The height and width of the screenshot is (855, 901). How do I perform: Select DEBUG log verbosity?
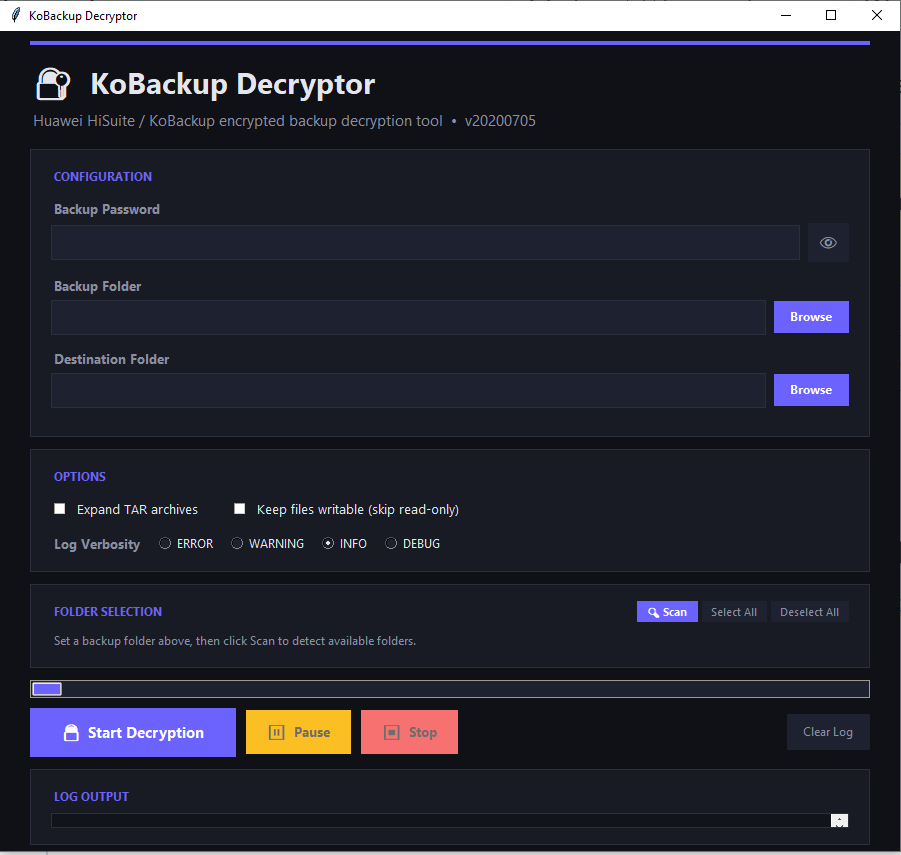391,543
